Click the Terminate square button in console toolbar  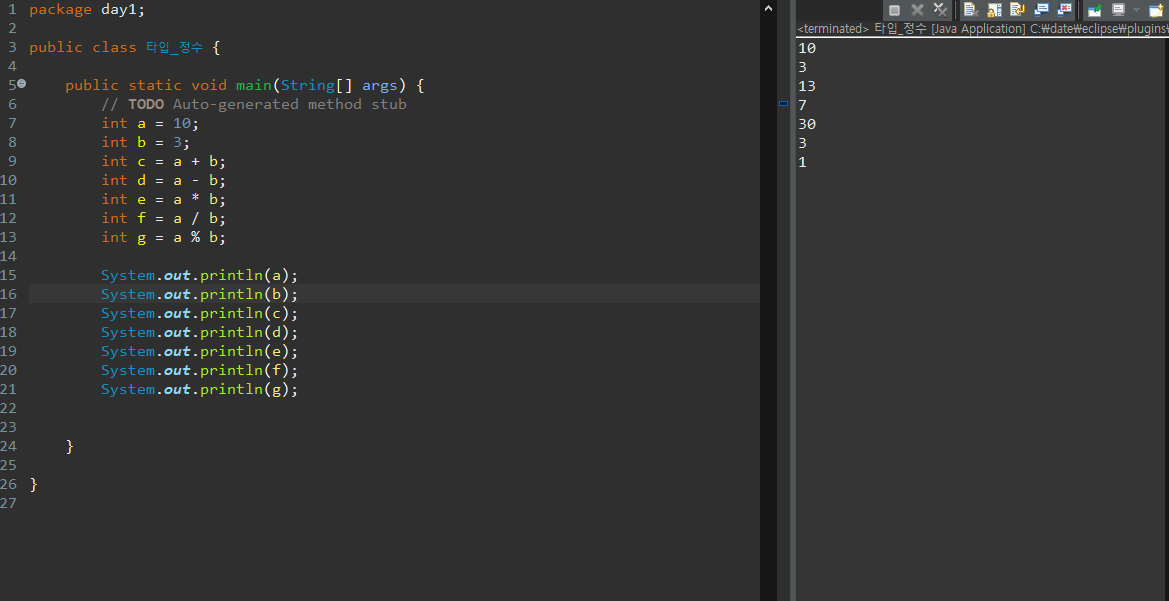click(x=895, y=10)
